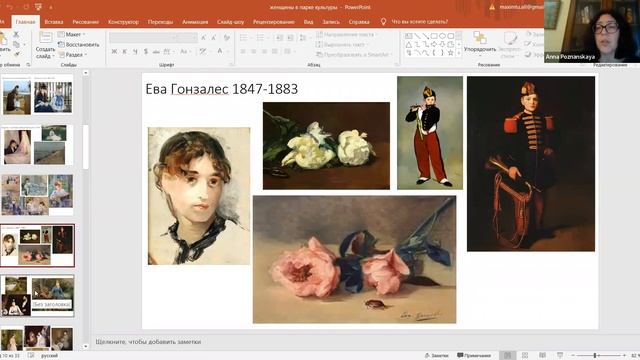Open the Конструктор ribbon tab

pos(123,22)
